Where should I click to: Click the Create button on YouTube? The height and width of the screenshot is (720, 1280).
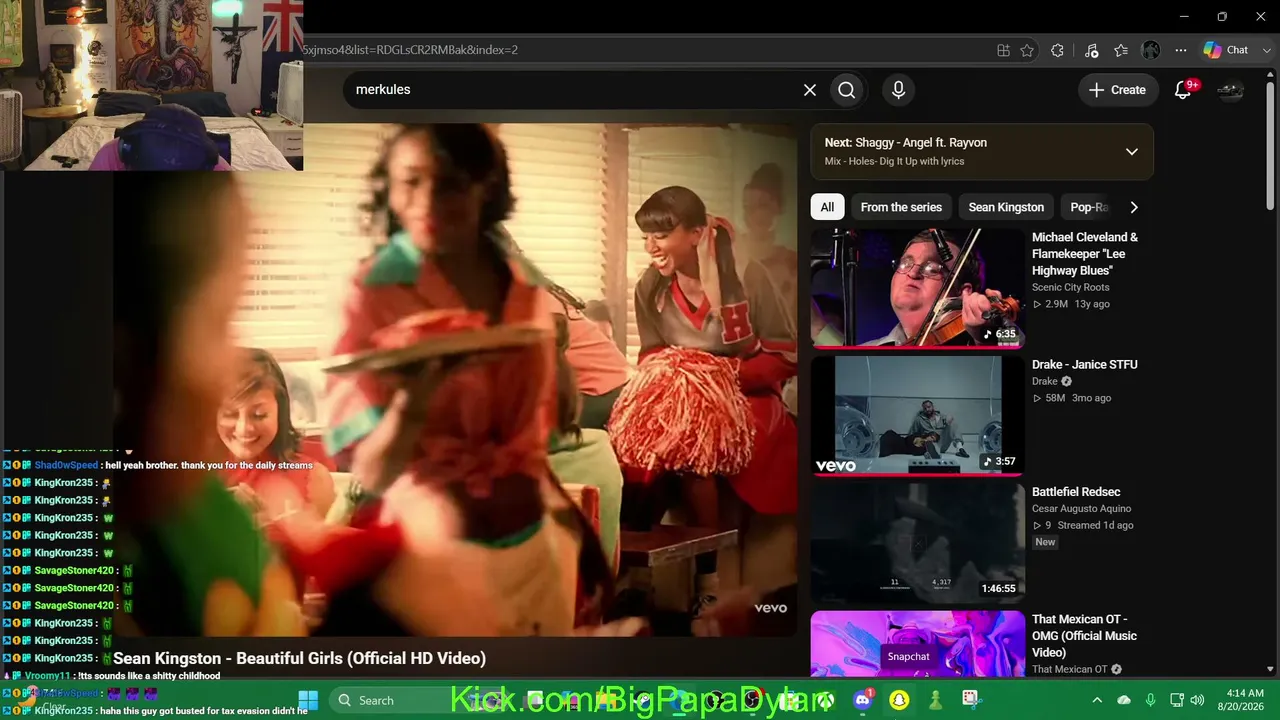[1118, 90]
